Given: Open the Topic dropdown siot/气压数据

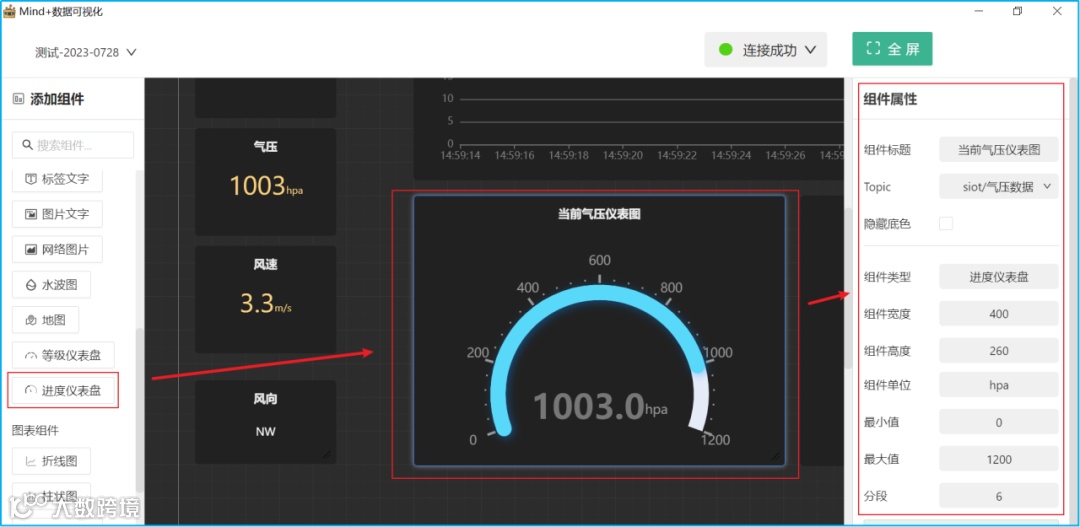Looking at the screenshot, I should [x=999, y=186].
